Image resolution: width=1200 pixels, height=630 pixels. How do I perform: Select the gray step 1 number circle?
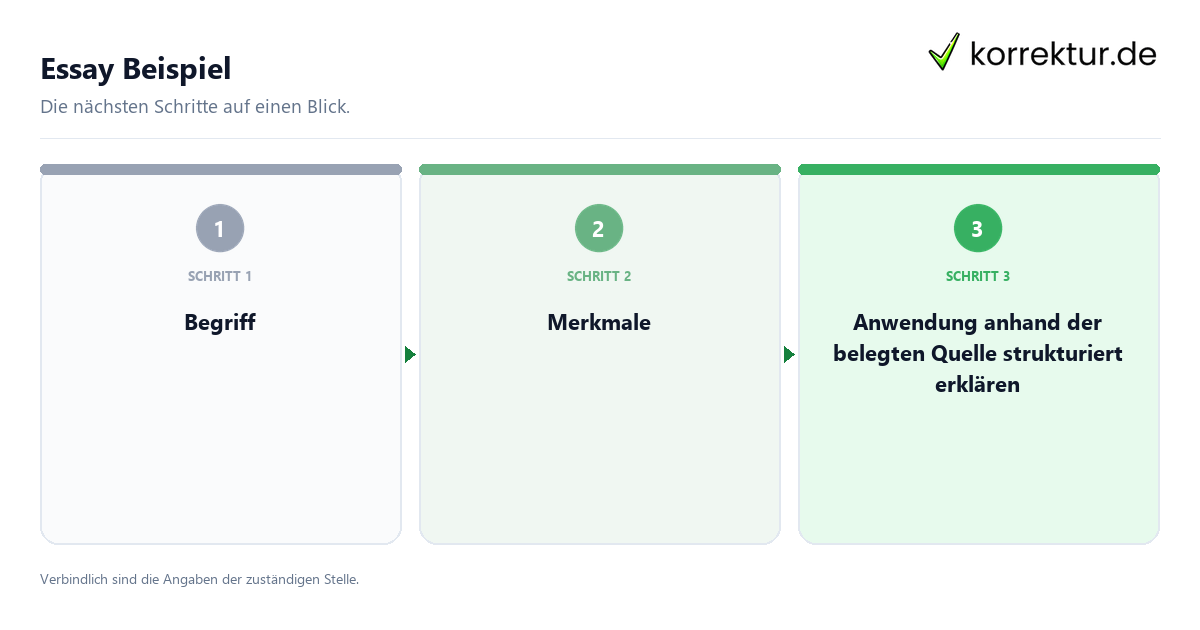coord(220,229)
